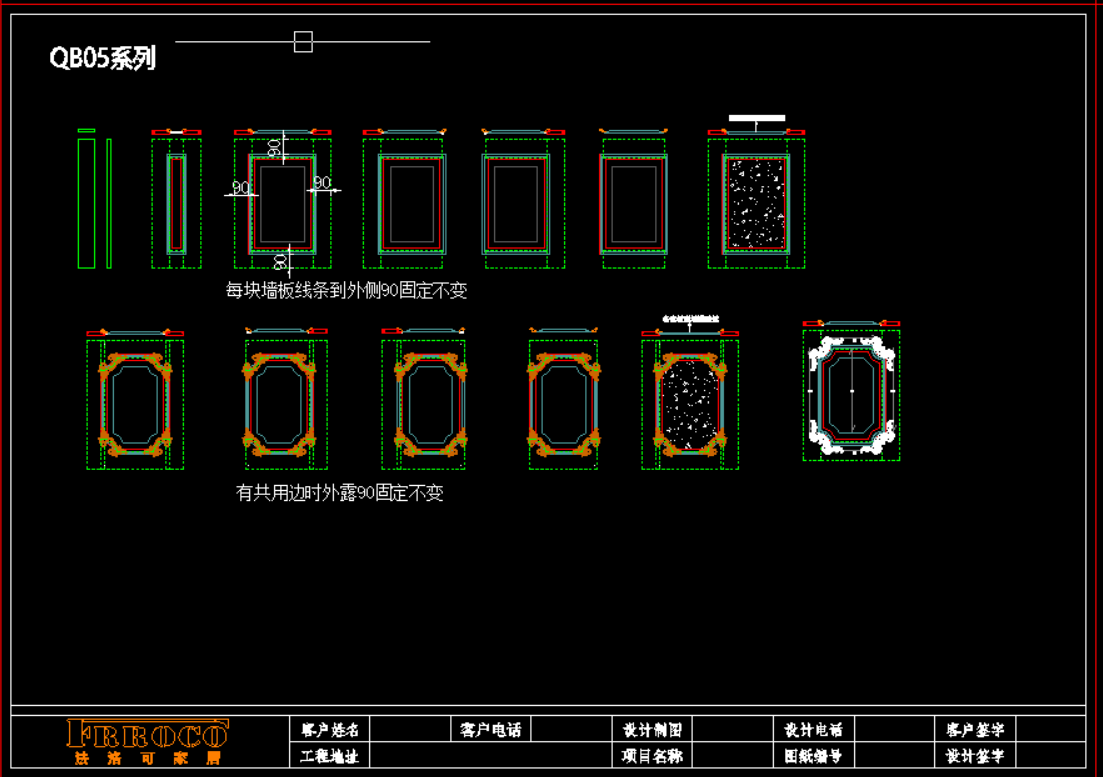Viewport: 1103px width, 777px height.
Task: Select the first ornate orange-corner panel, bottom row
Action: coord(135,404)
